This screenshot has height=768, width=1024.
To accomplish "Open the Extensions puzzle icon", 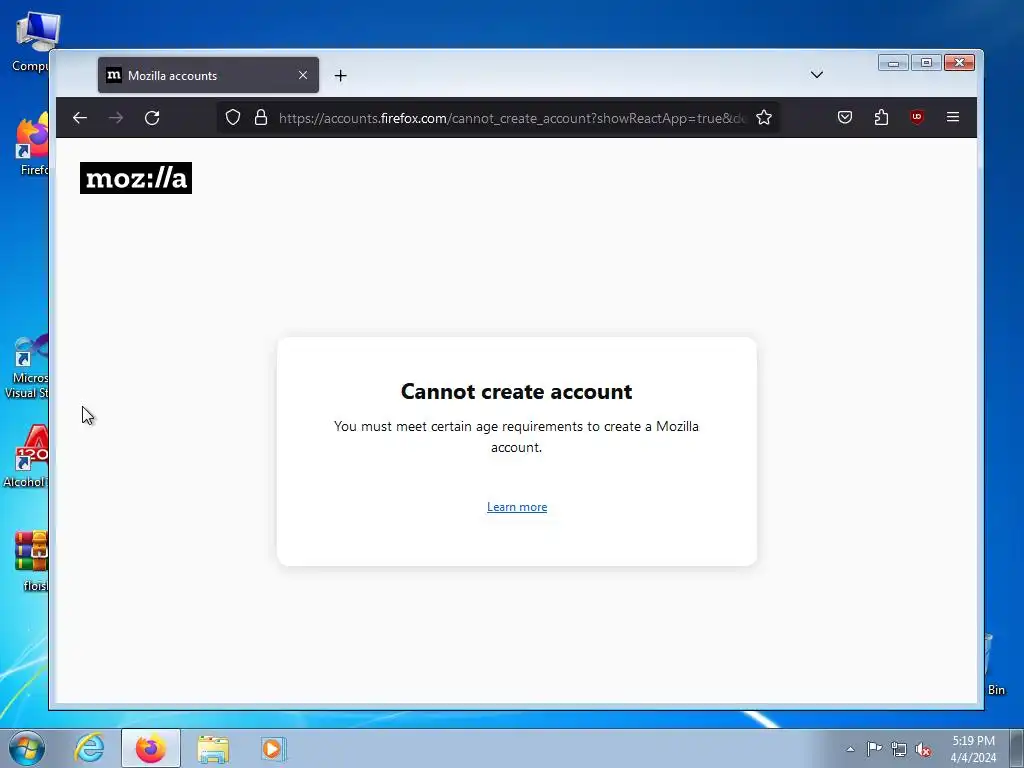I will [881, 118].
